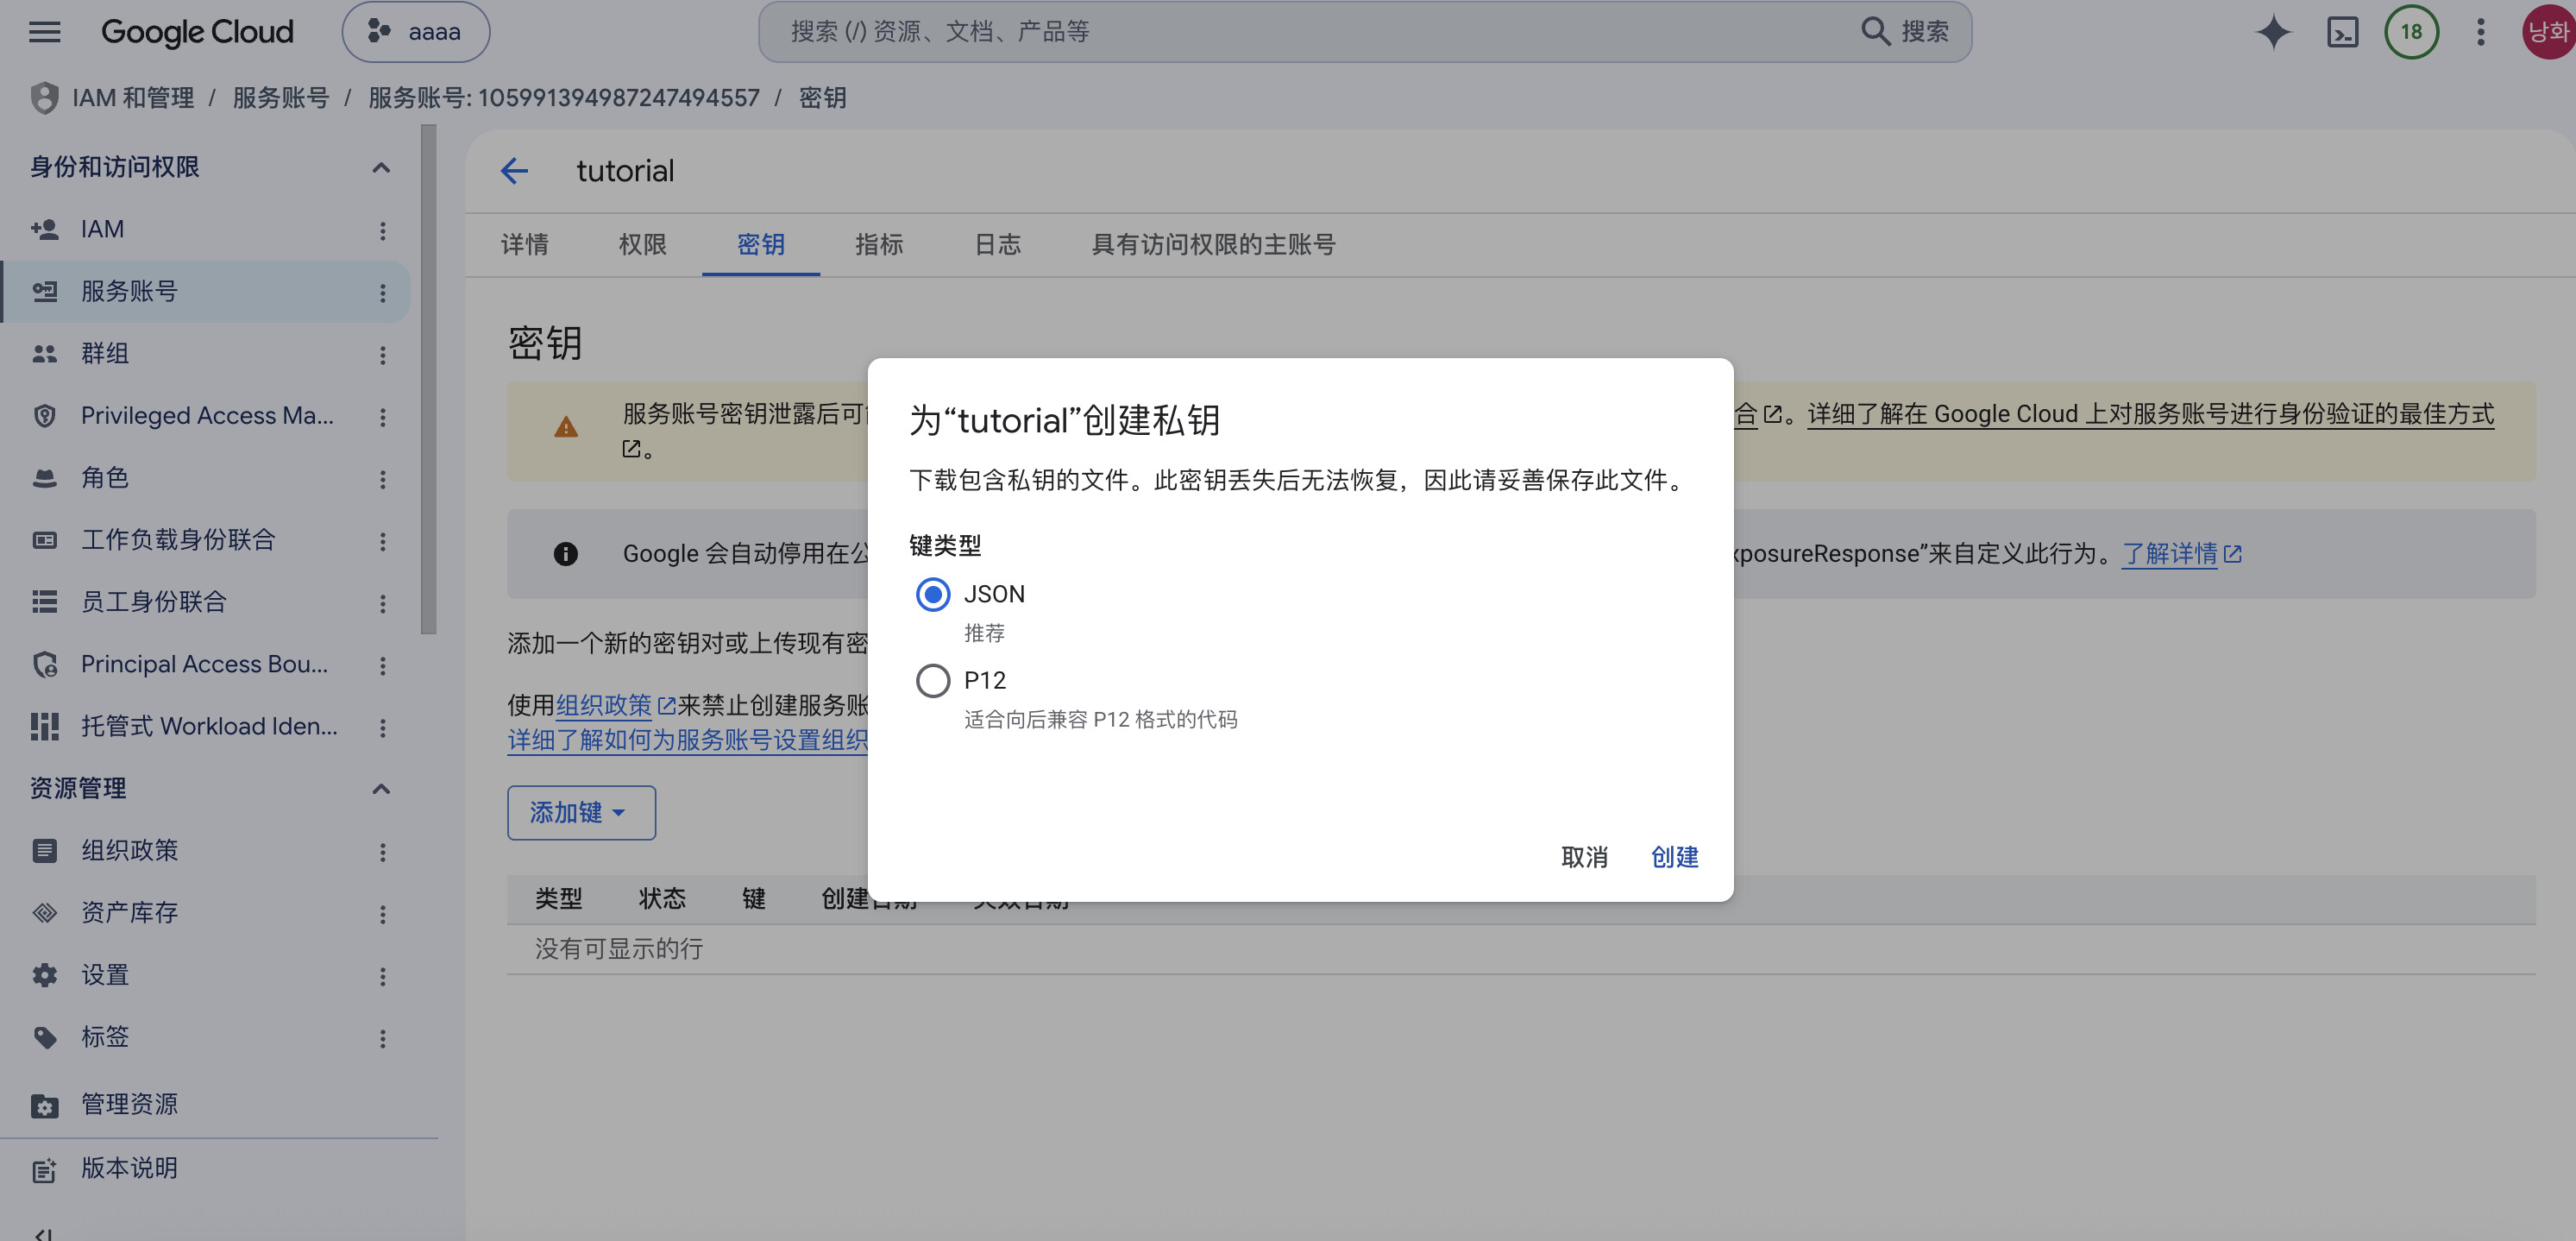The width and height of the screenshot is (2576, 1241).
Task: Switch to the 日志 tab
Action: click(997, 245)
